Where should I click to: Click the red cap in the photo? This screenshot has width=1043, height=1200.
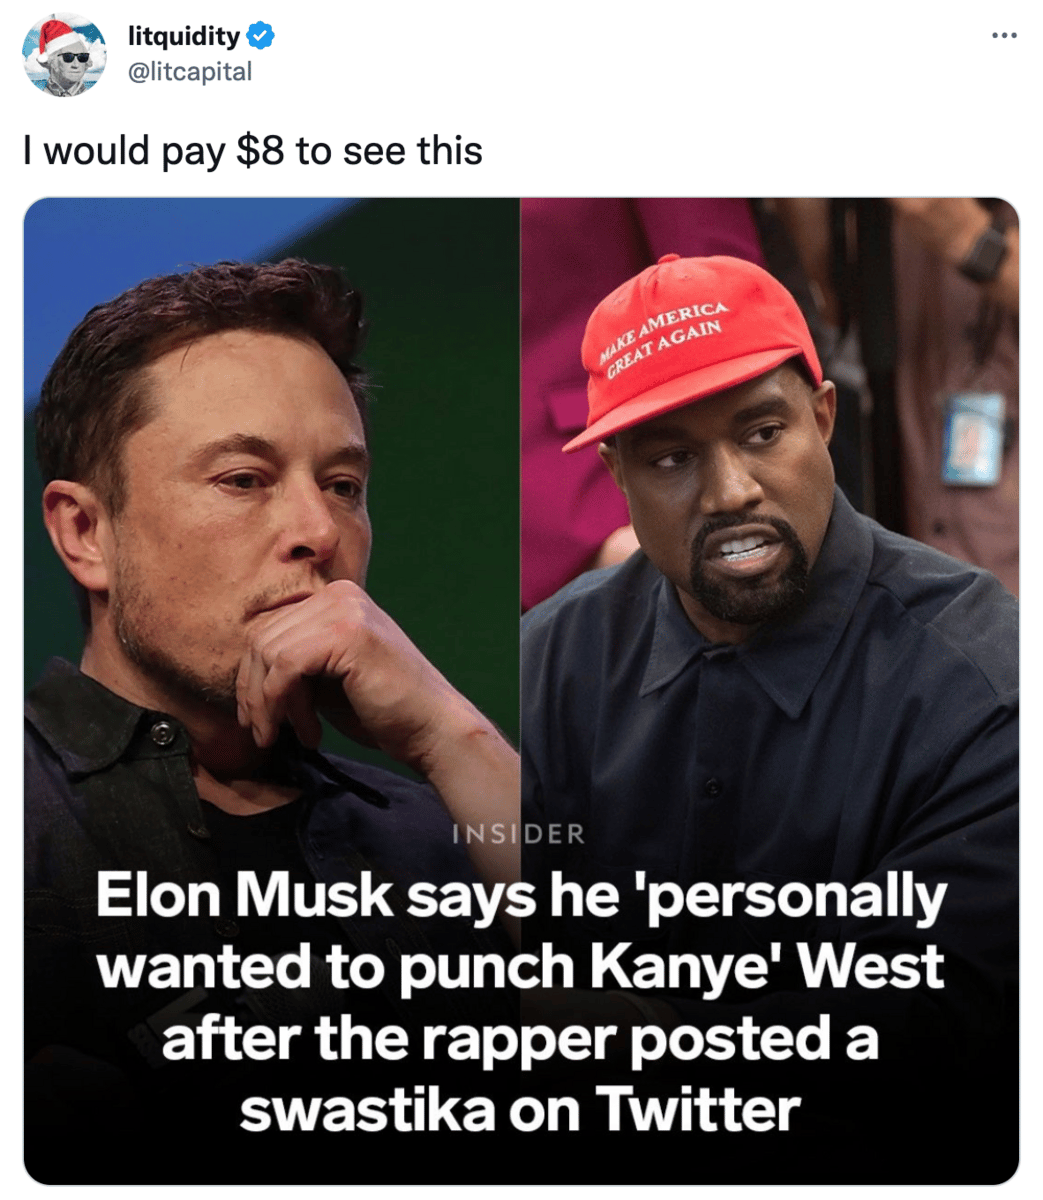click(693, 356)
